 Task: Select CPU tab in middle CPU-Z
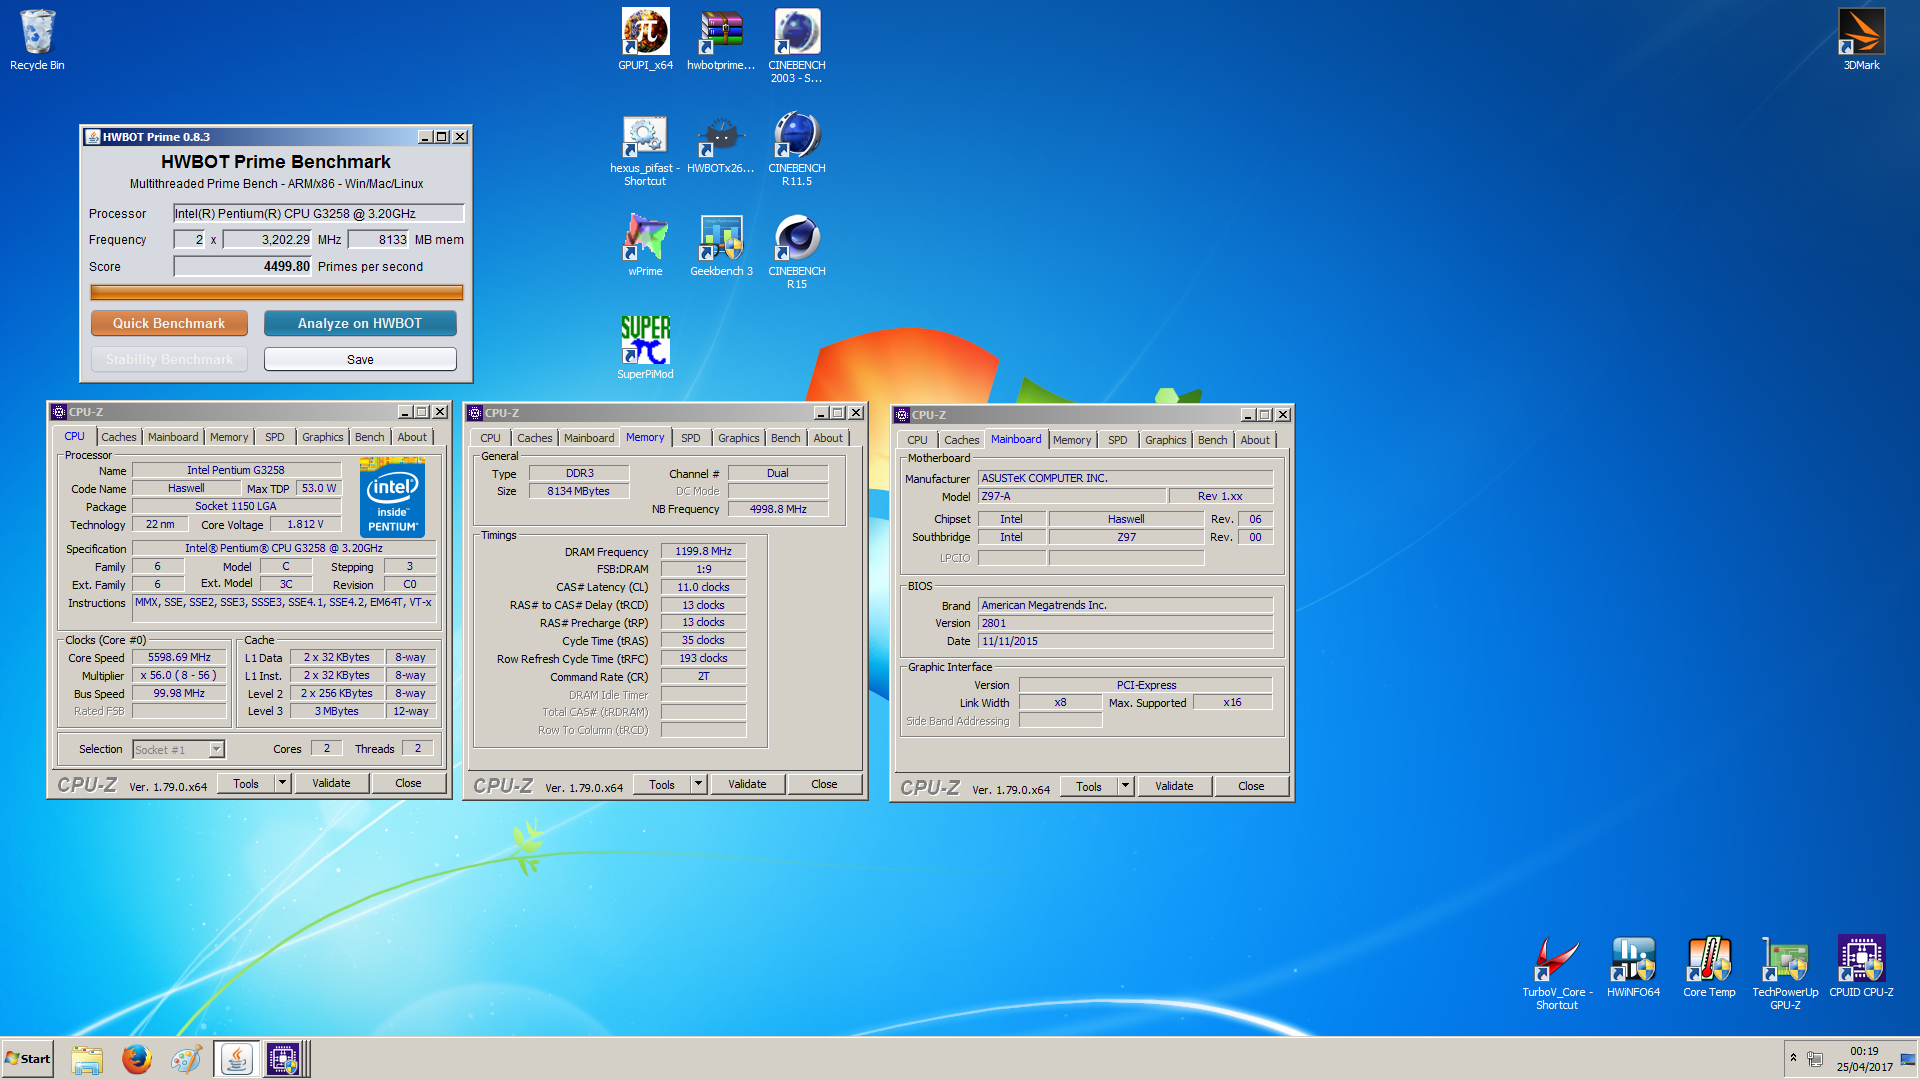click(490, 438)
